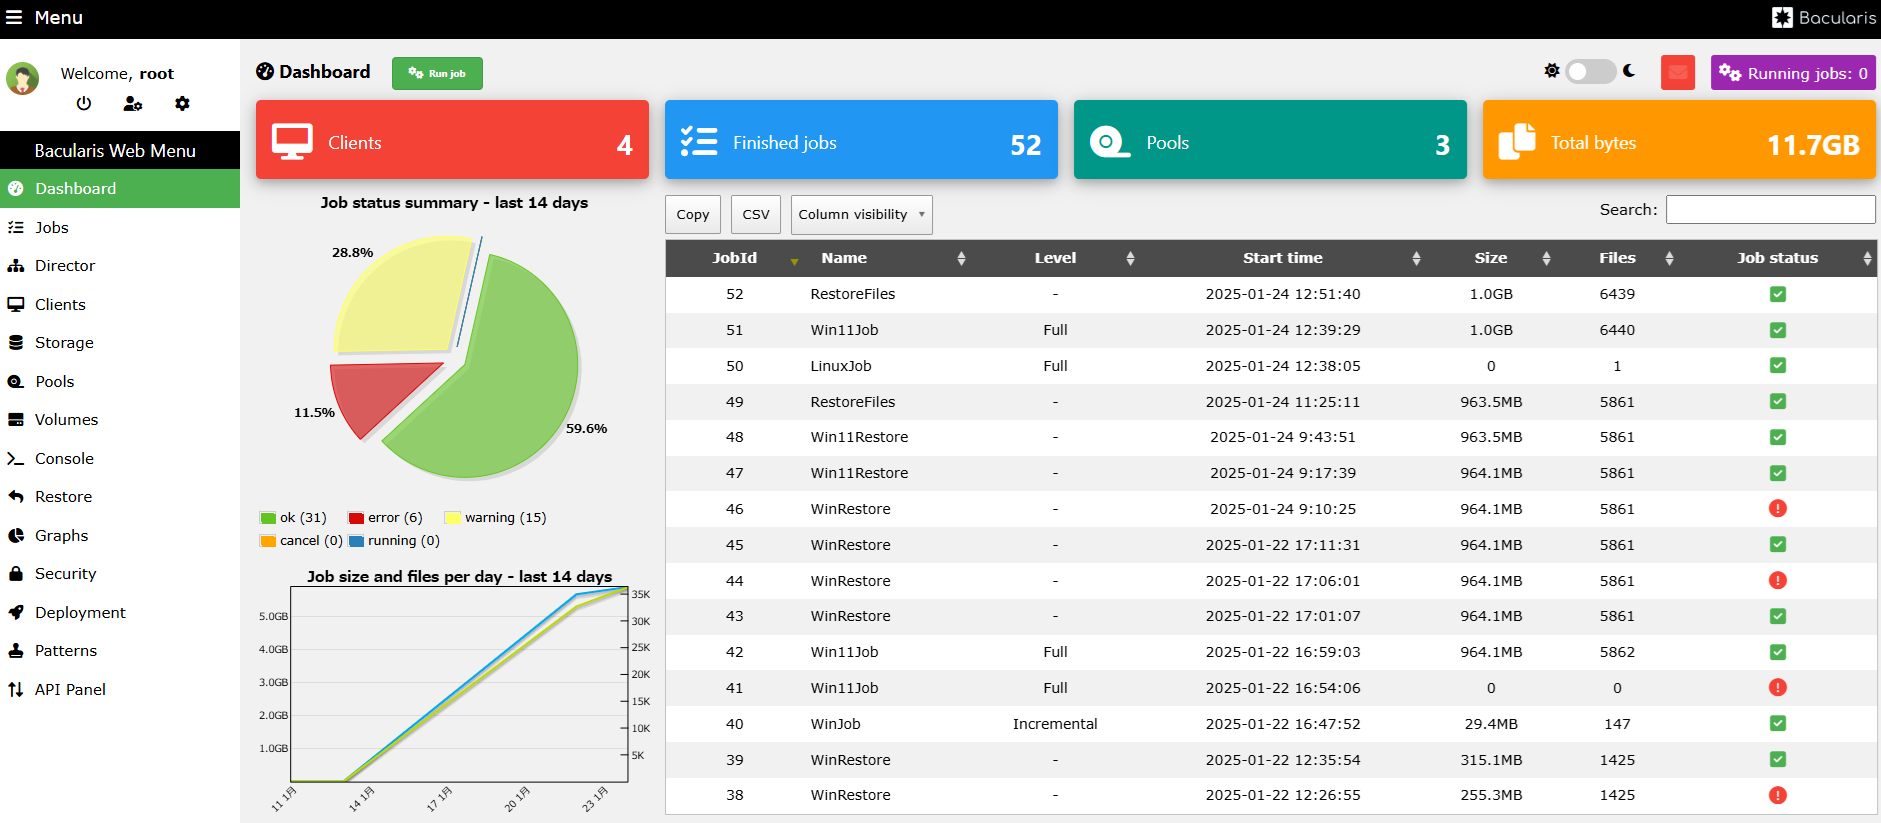Click the green ok status for job 52

[1777, 294]
